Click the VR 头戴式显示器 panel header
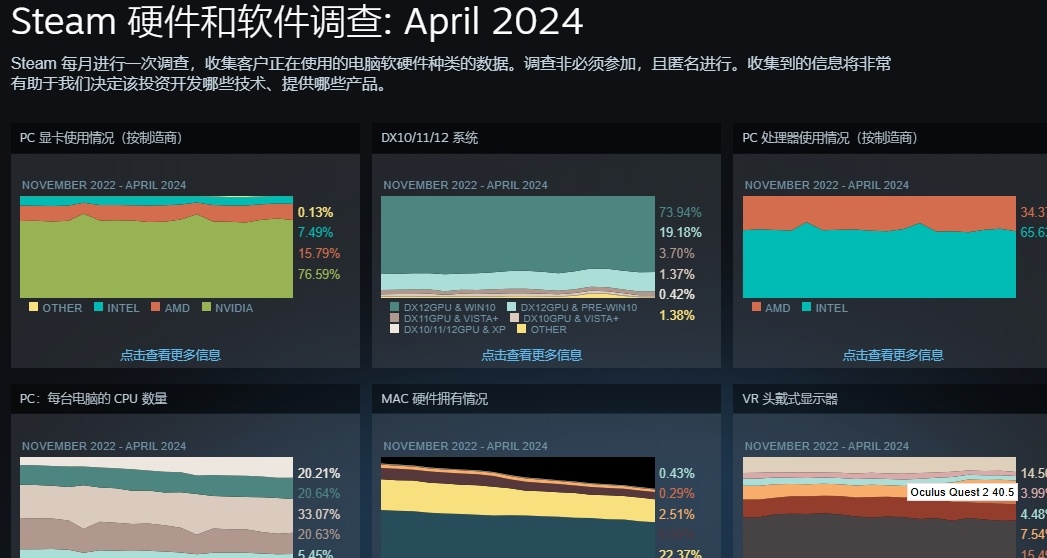 tap(890, 399)
